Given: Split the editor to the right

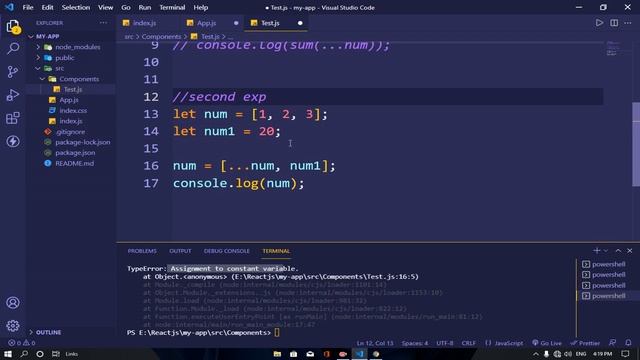Looking at the screenshot, I should pos(614,23).
